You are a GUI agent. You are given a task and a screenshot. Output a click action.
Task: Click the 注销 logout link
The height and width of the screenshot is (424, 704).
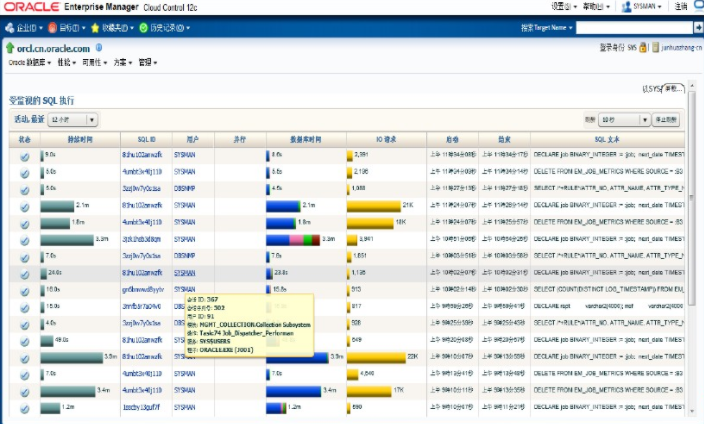click(x=681, y=6)
